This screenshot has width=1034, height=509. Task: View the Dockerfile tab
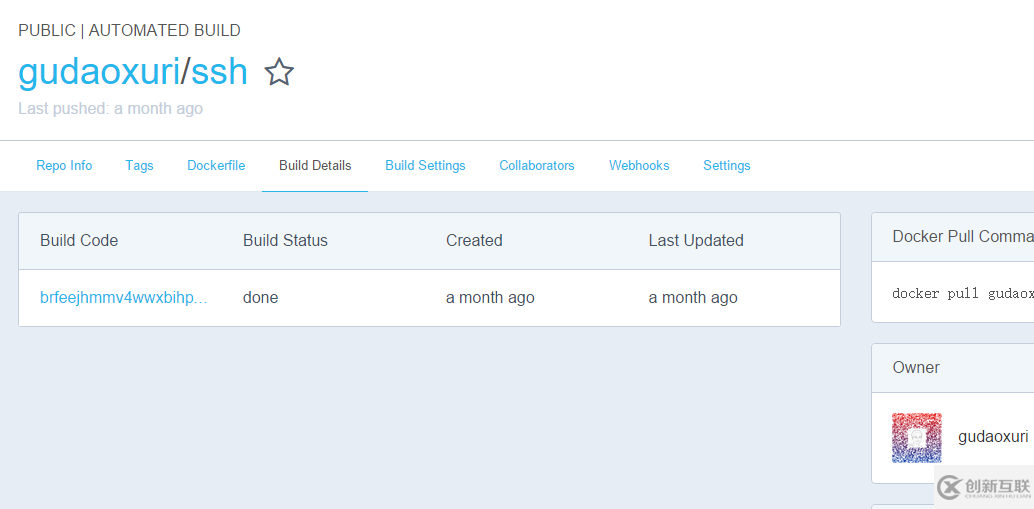(x=216, y=165)
